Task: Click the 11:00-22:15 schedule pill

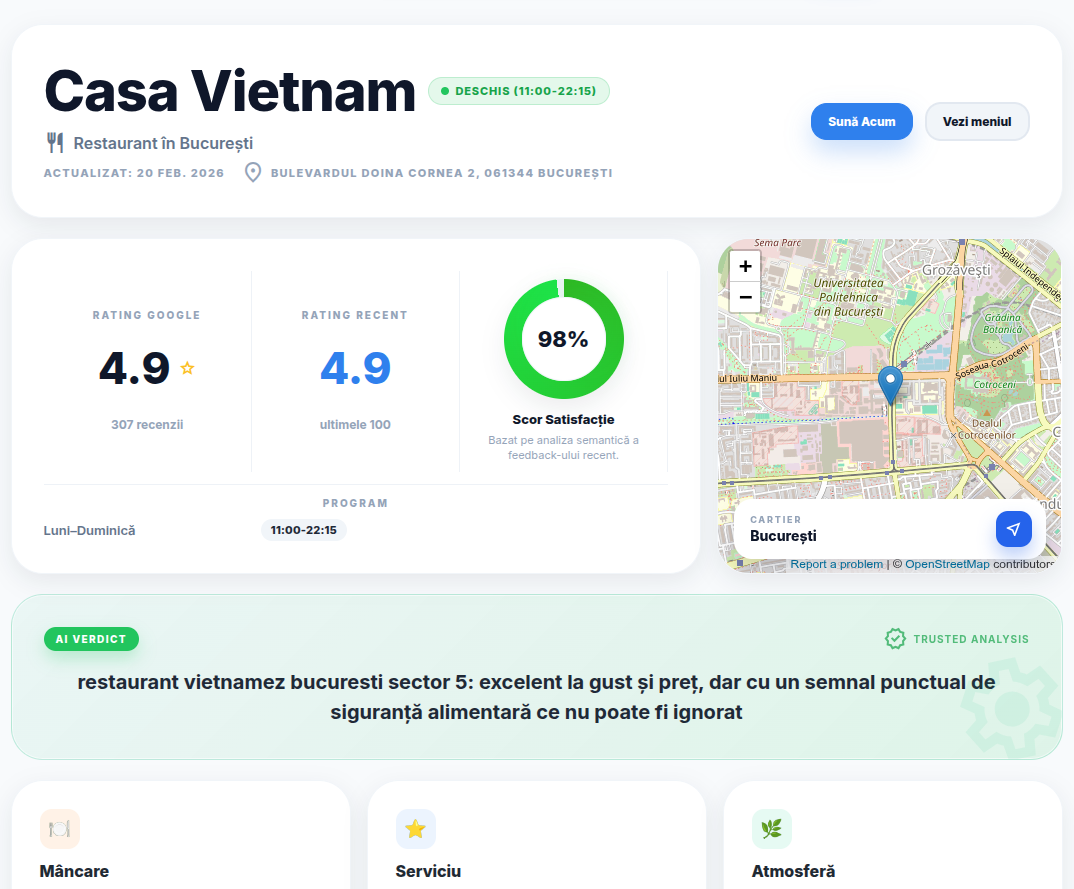Action: 303,530
